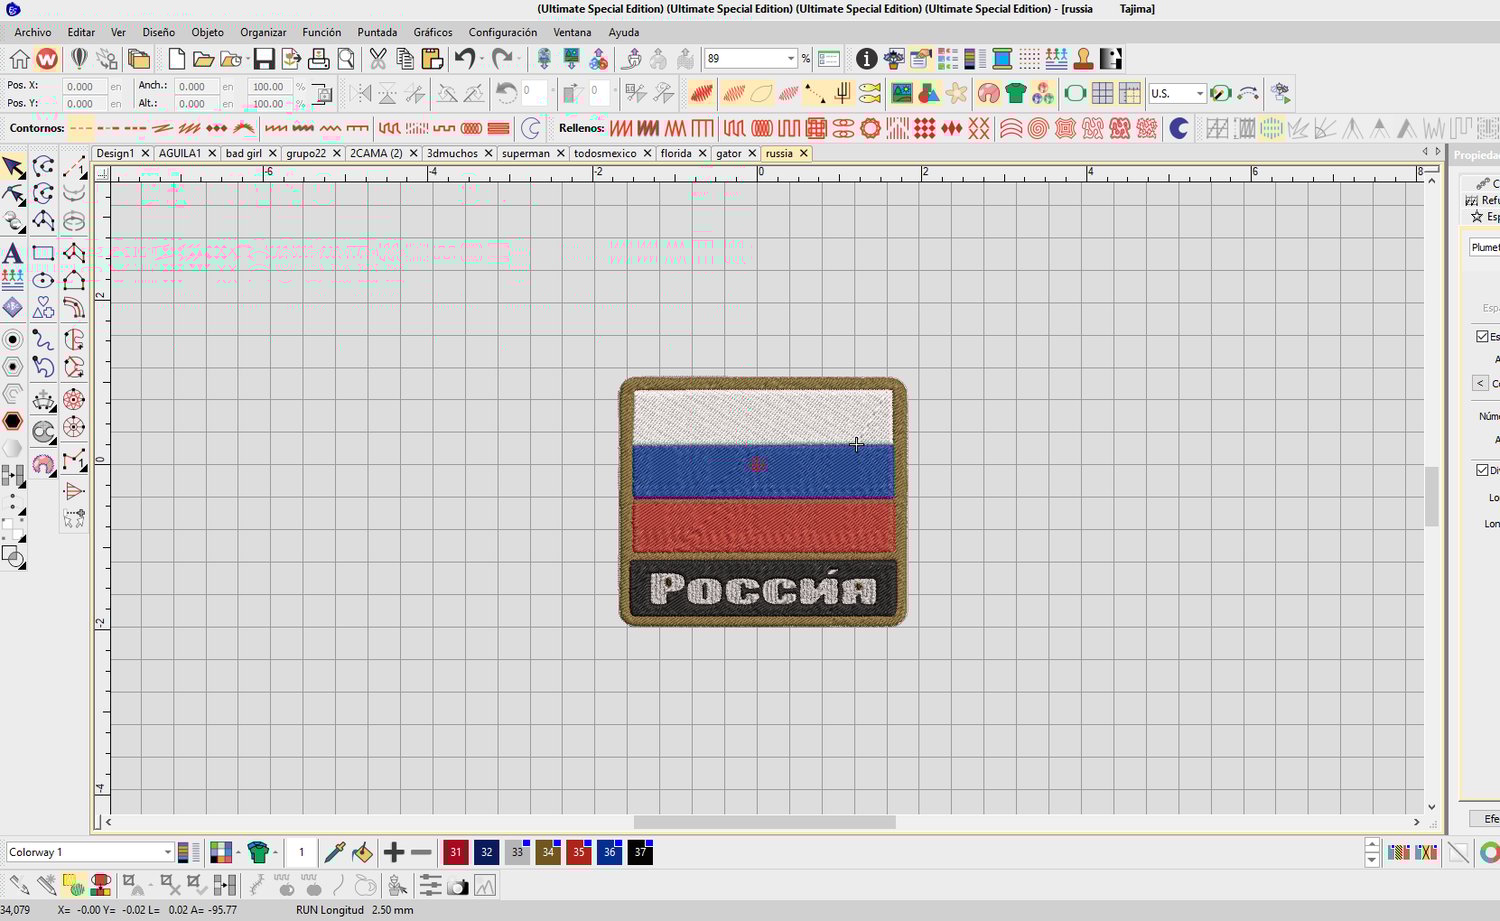Open the zoom percentage dropdown
Image resolution: width=1500 pixels, height=921 pixels.
[790, 59]
